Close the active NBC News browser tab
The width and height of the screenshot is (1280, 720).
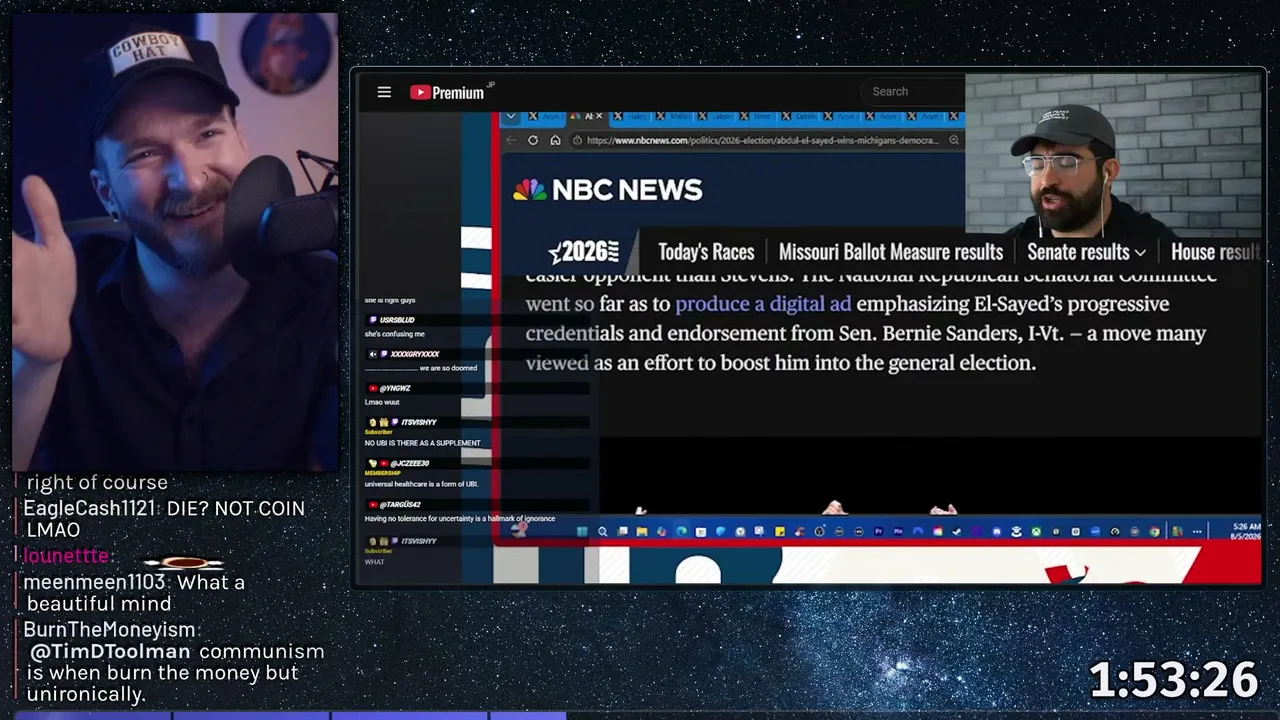click(x=601, y=117)
